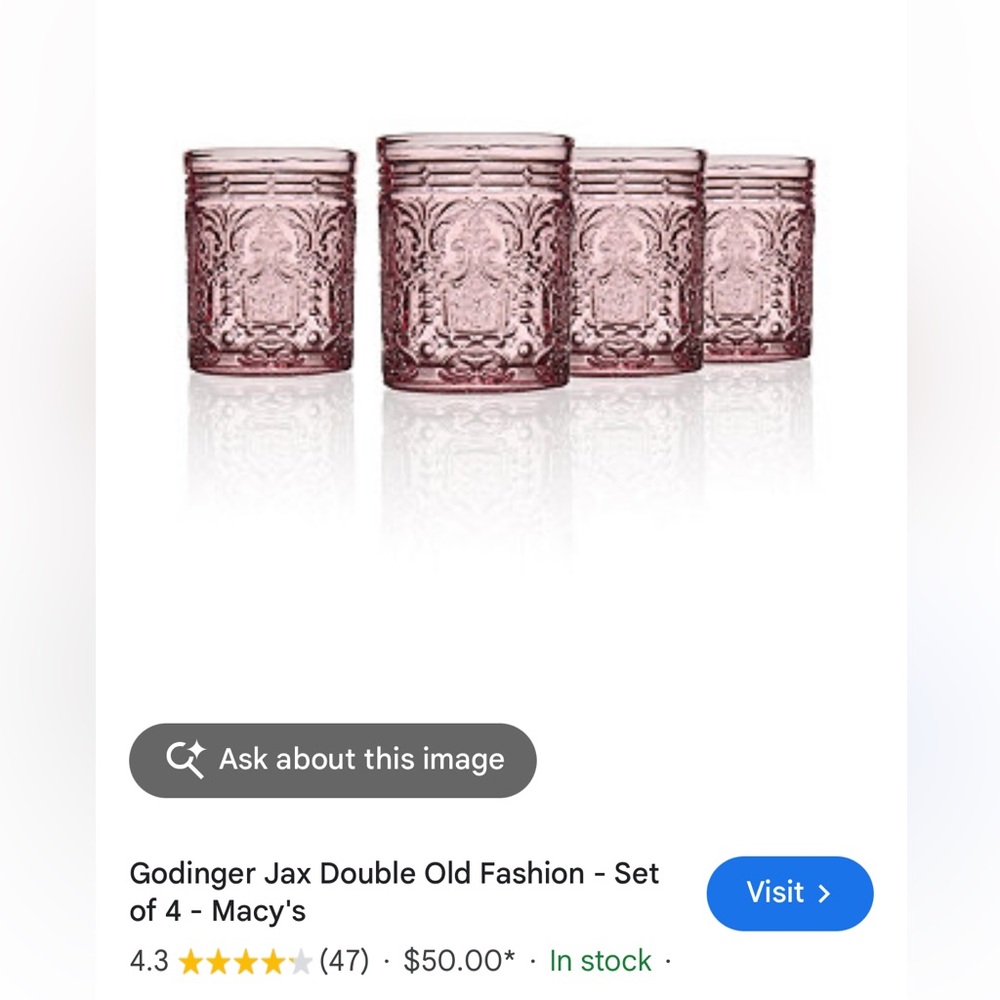Click the dot separator after the price
1000x1000 pixels.
click(532, 962)
